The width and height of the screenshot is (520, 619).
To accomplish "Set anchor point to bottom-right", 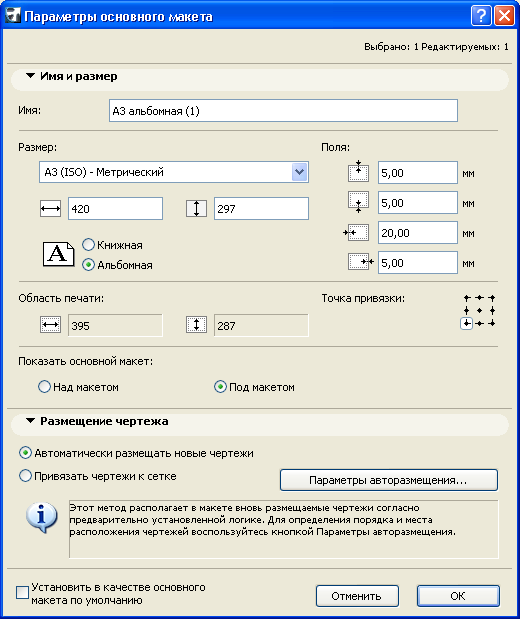I will (492, 324).
